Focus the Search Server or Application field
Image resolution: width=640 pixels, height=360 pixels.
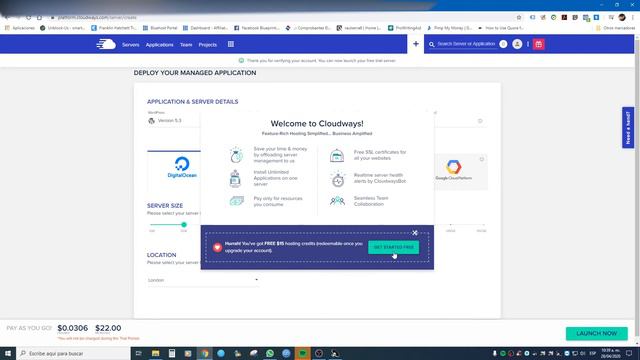pyautogui.click(x=466, y=44)
